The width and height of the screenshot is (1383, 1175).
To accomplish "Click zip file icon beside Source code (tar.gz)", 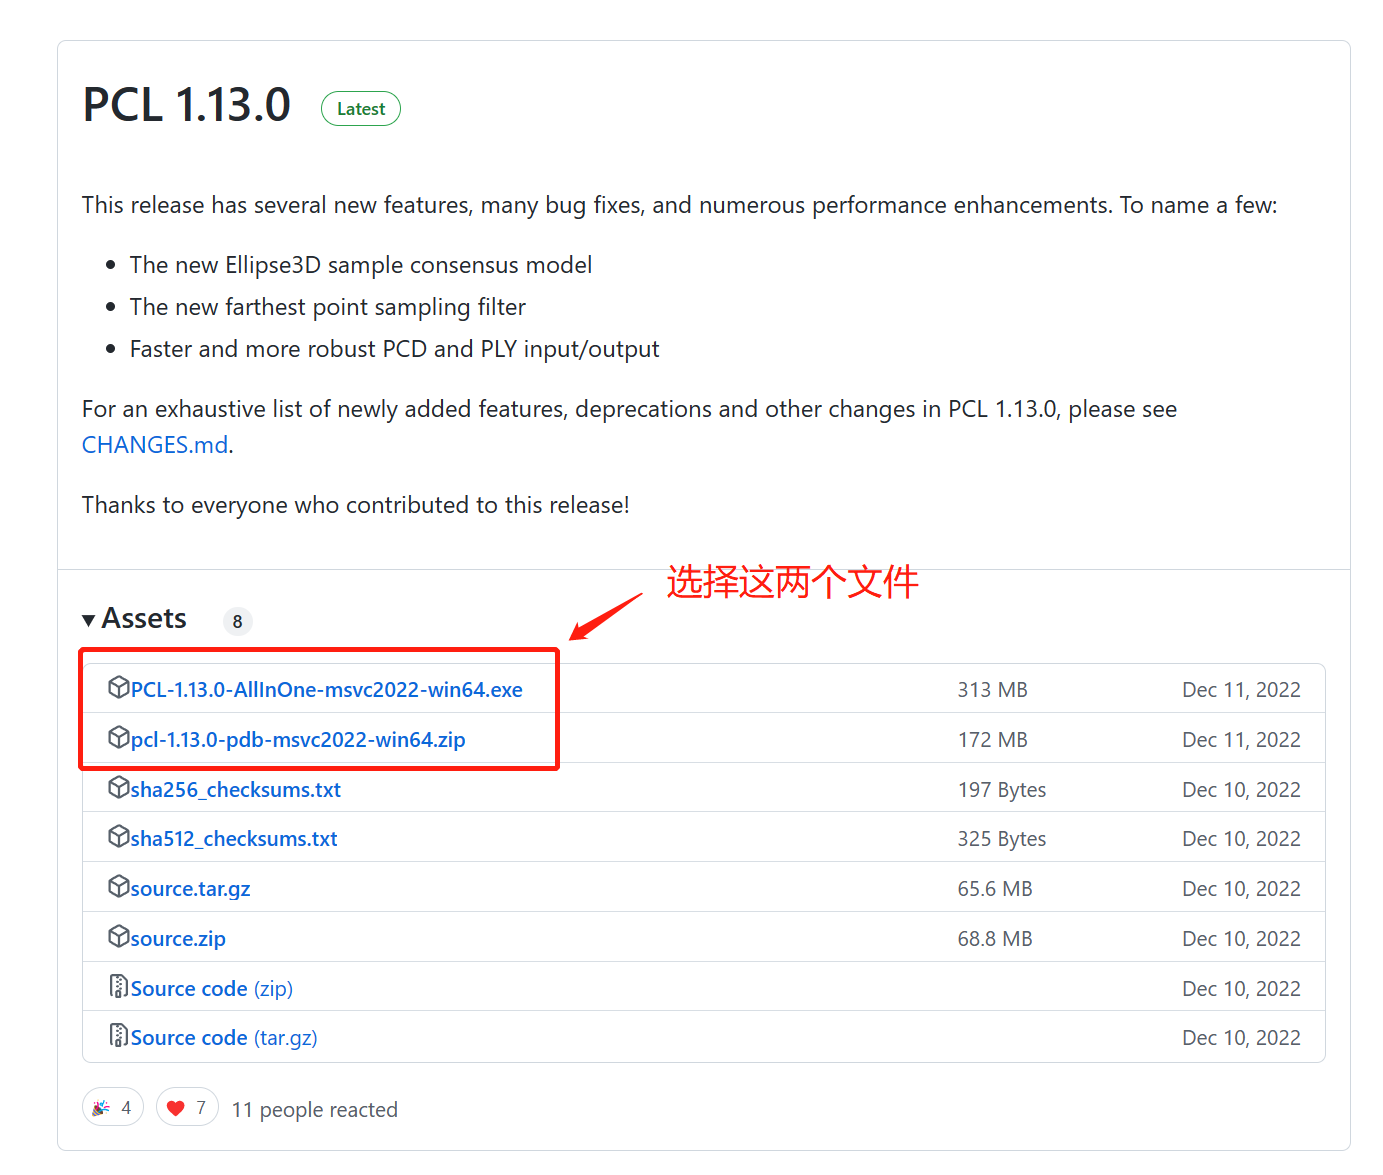I will (x=119, y=1035).
